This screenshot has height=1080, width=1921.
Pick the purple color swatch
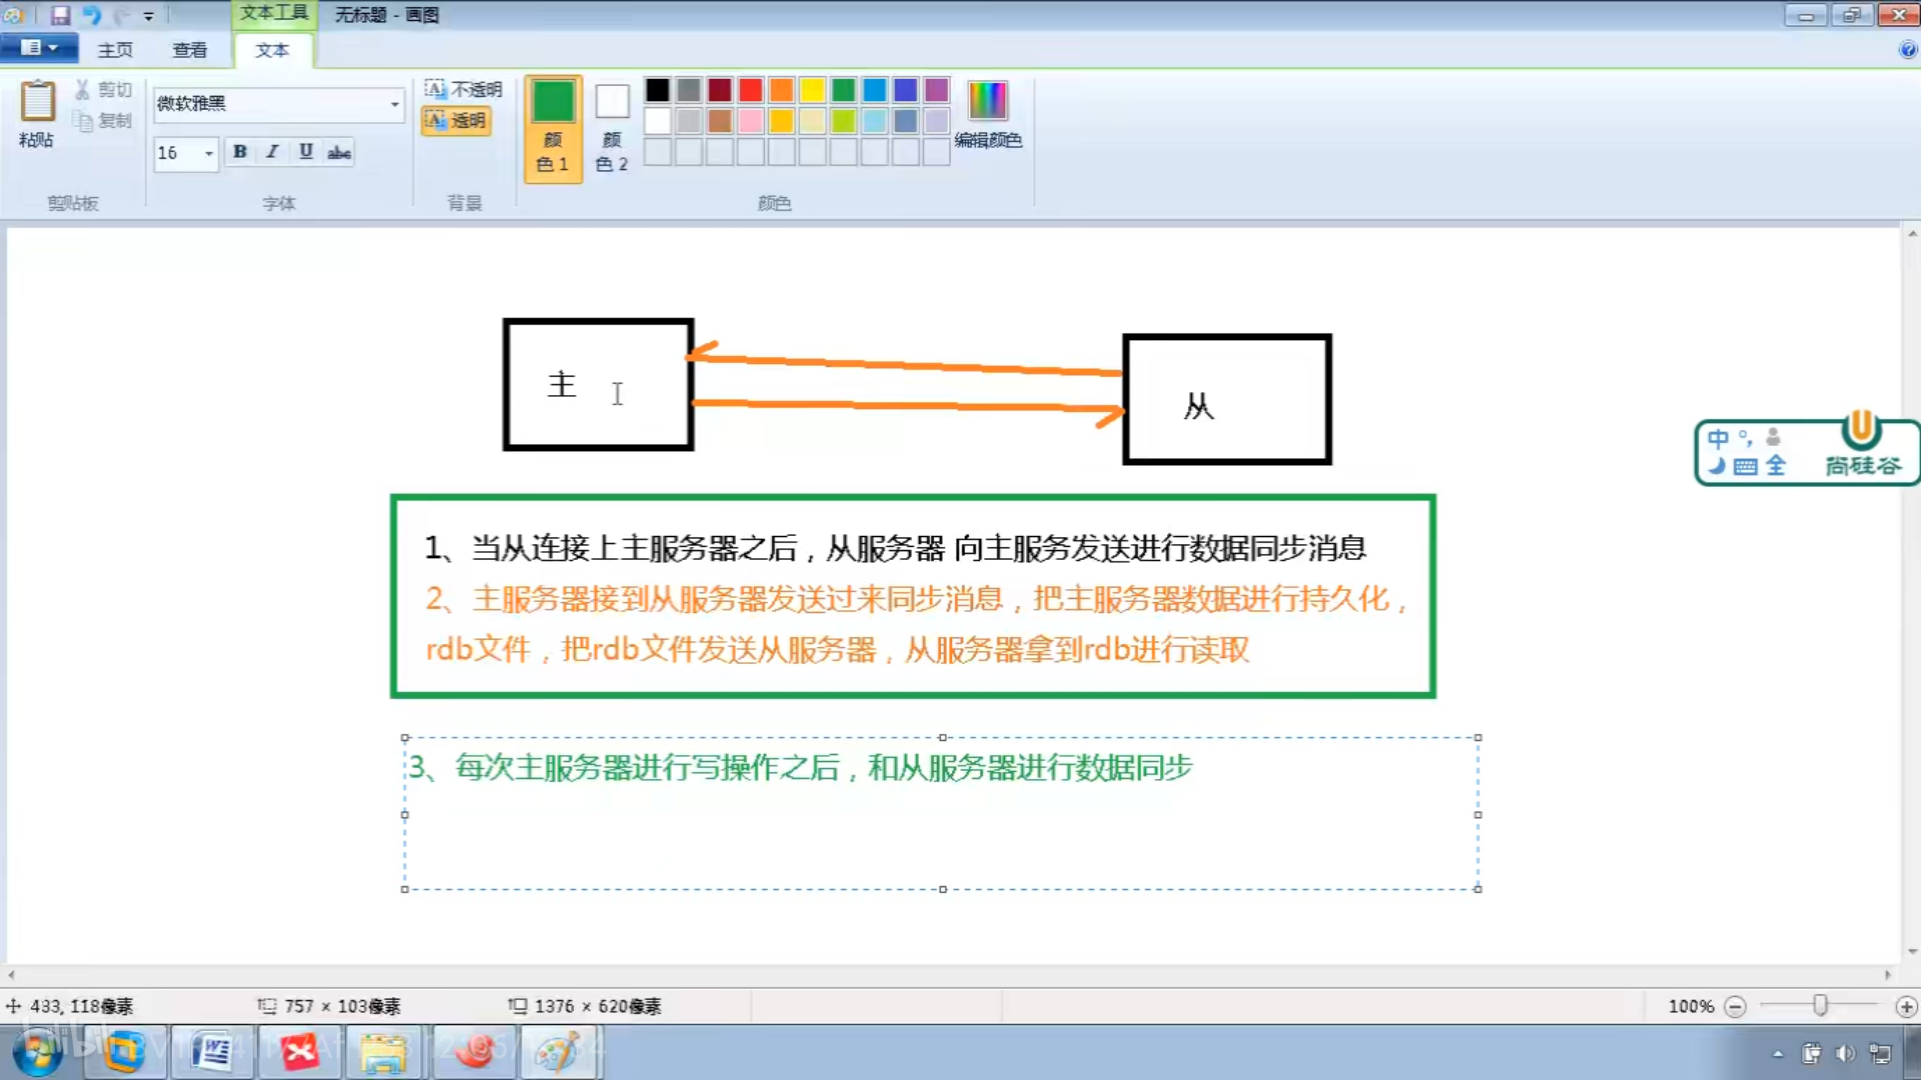(936, 90)
